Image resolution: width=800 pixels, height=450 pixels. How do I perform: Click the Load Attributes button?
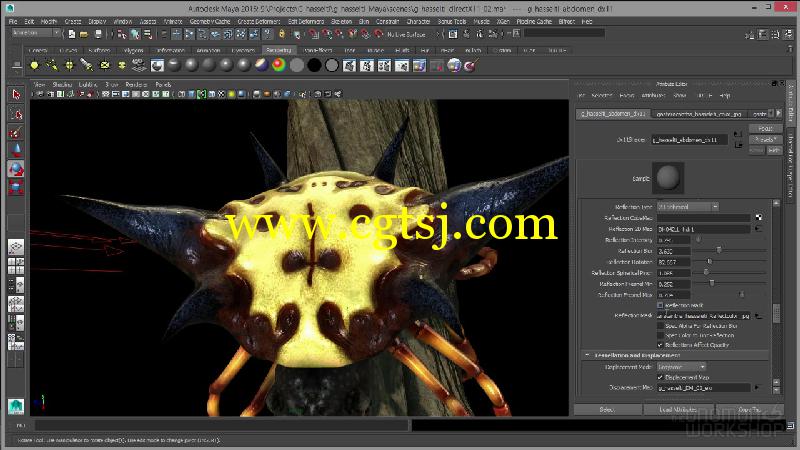(678, 410)
